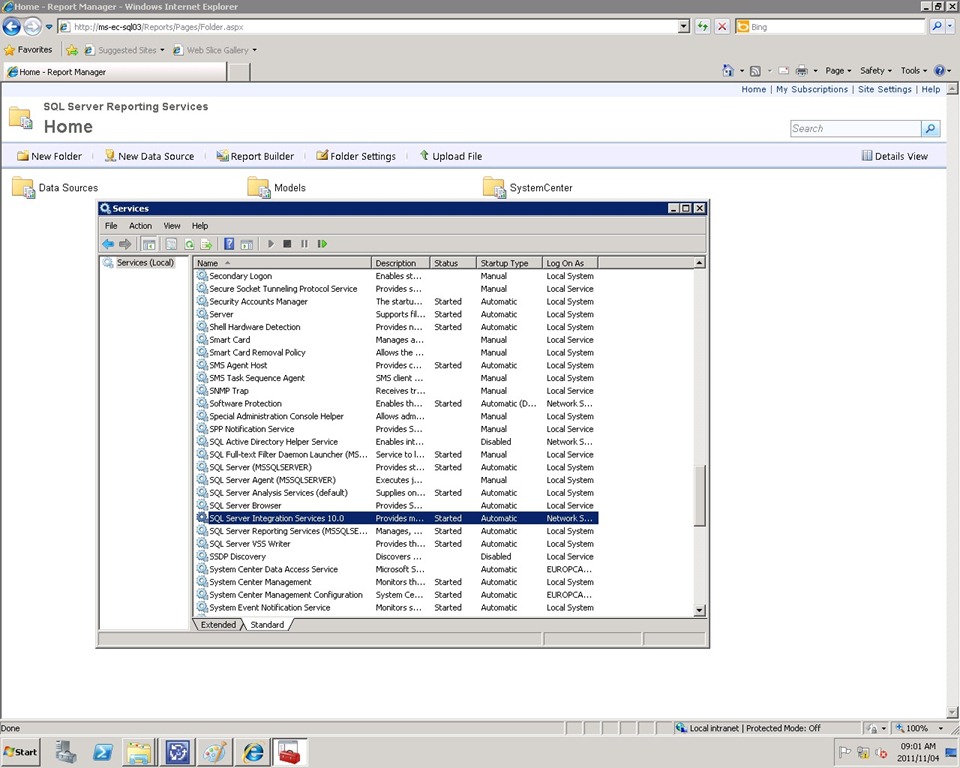This screenshot has width=960, height=768.
Task: Click the Upload File button
Action: [x=450, y=156]
